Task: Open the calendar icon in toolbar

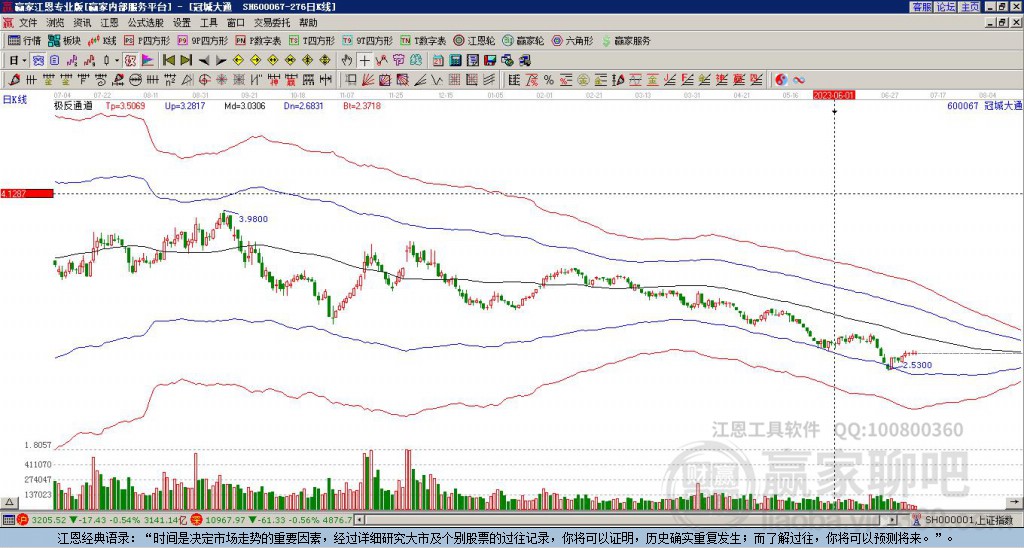Action: [438, 60]
